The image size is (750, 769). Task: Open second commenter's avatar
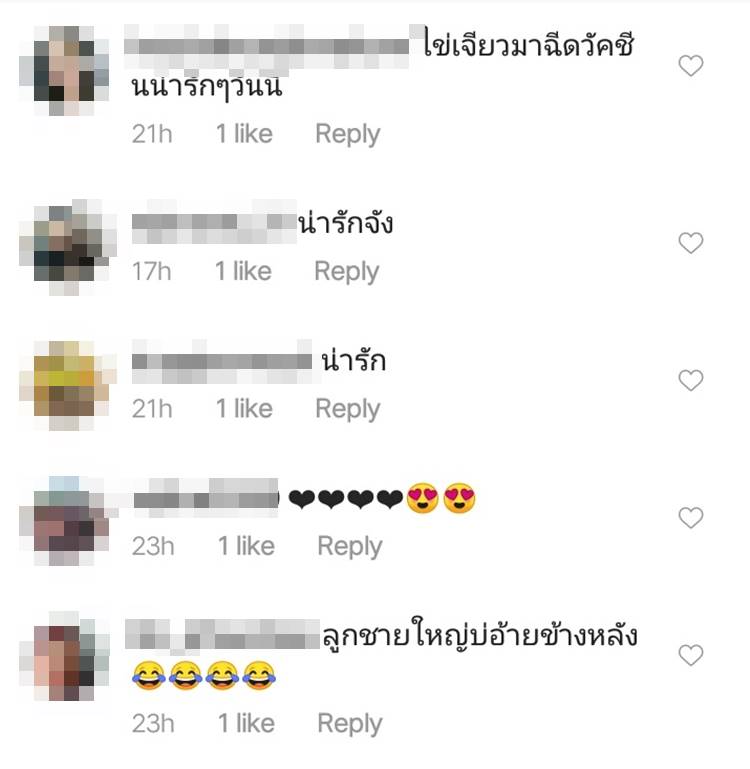[x=68, y=247]
